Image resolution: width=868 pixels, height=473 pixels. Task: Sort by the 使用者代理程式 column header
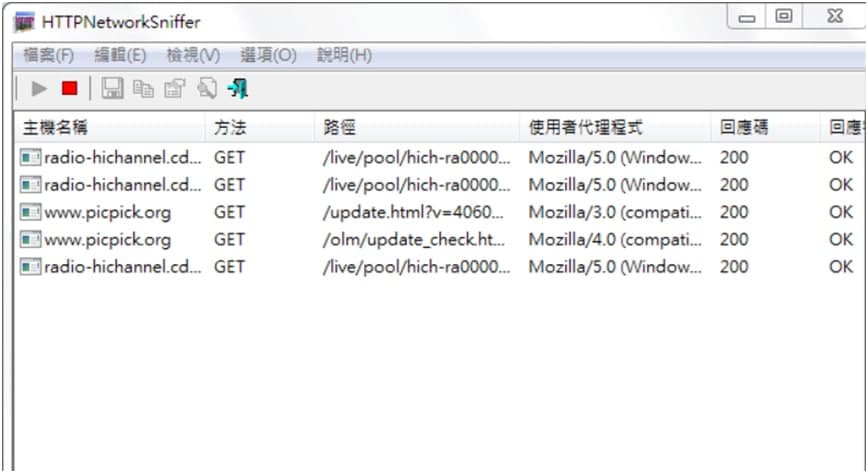click(x=615, y=127)
